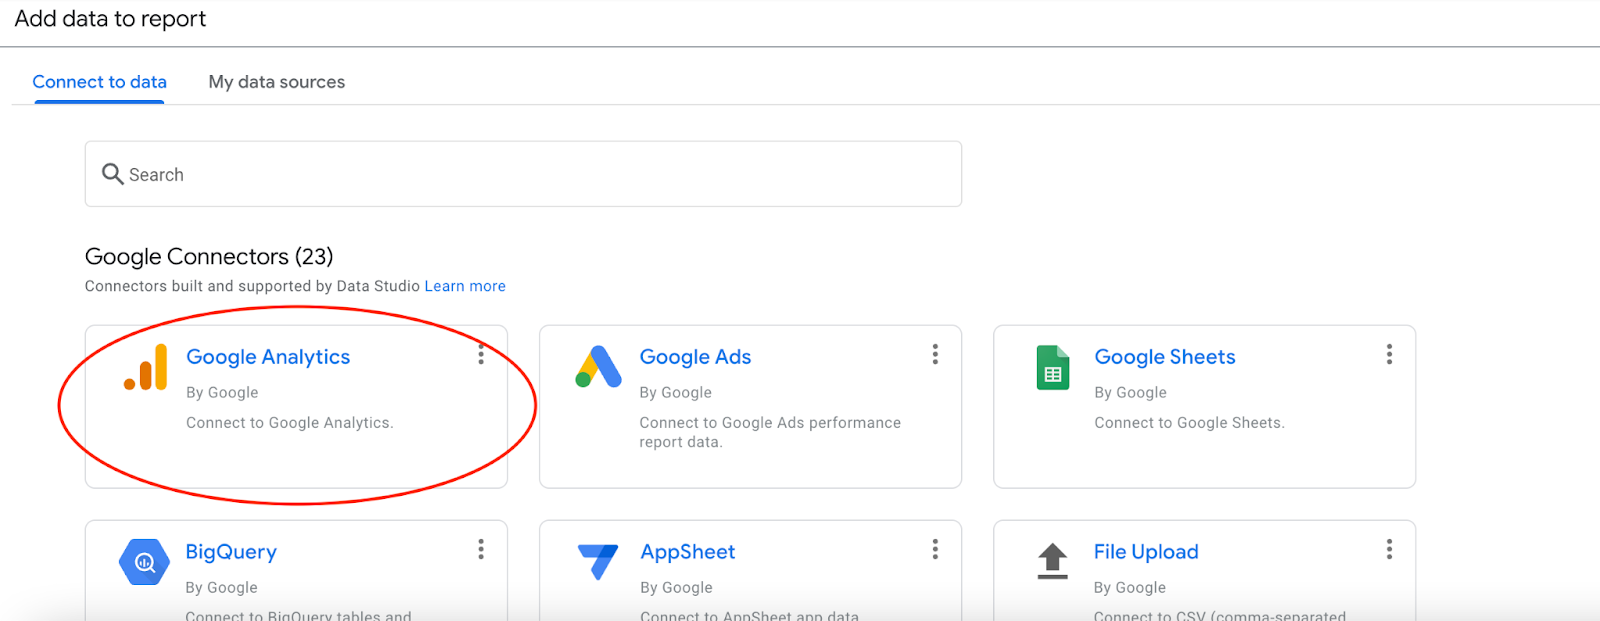This screenshot has width=1600, height=621.
Task: Click 'Connect to Google Sheets.' description text
Action: (x=1189, y=423)
